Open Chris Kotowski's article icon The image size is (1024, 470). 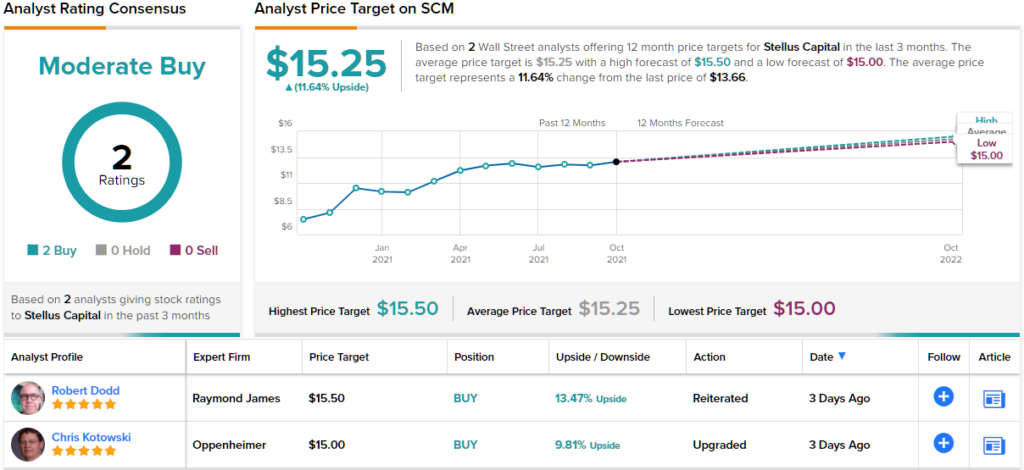(x=994, y=444)
